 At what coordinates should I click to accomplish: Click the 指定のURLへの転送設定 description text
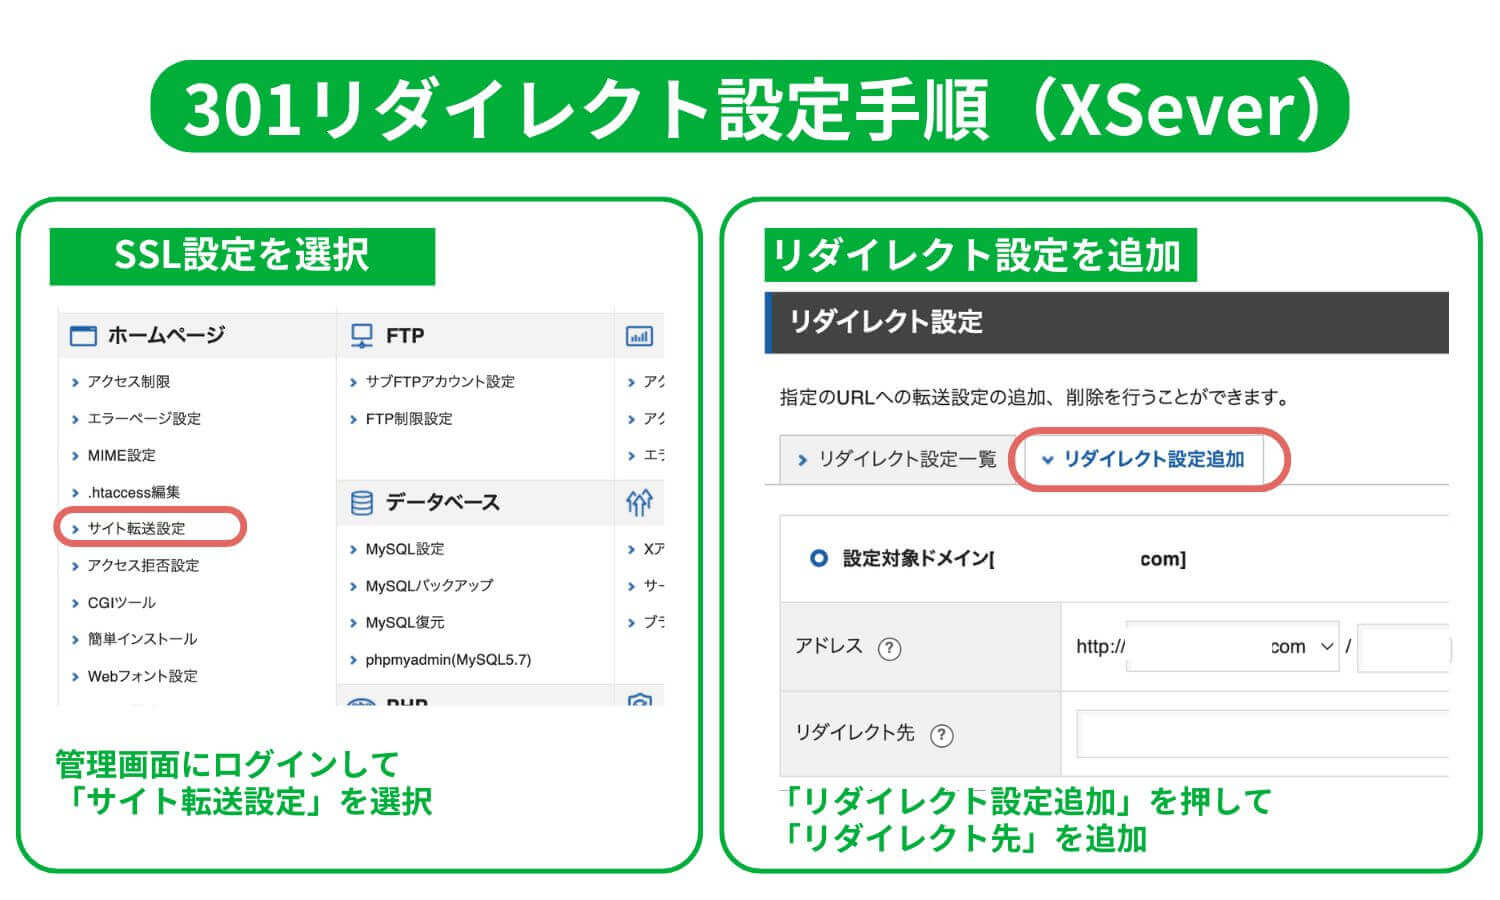[x=1036, y=398]
